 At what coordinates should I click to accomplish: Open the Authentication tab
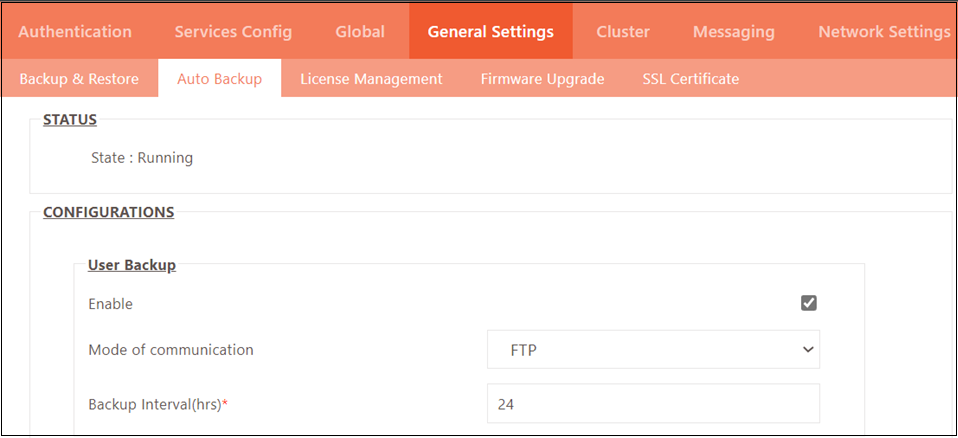coord(75,32)
